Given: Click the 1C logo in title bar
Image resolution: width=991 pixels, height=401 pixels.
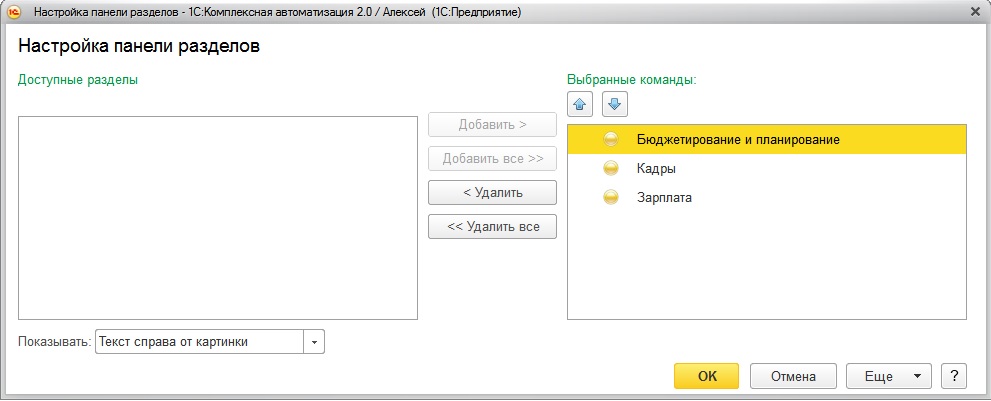Looking at the screenshot, I should pos(14,11).
